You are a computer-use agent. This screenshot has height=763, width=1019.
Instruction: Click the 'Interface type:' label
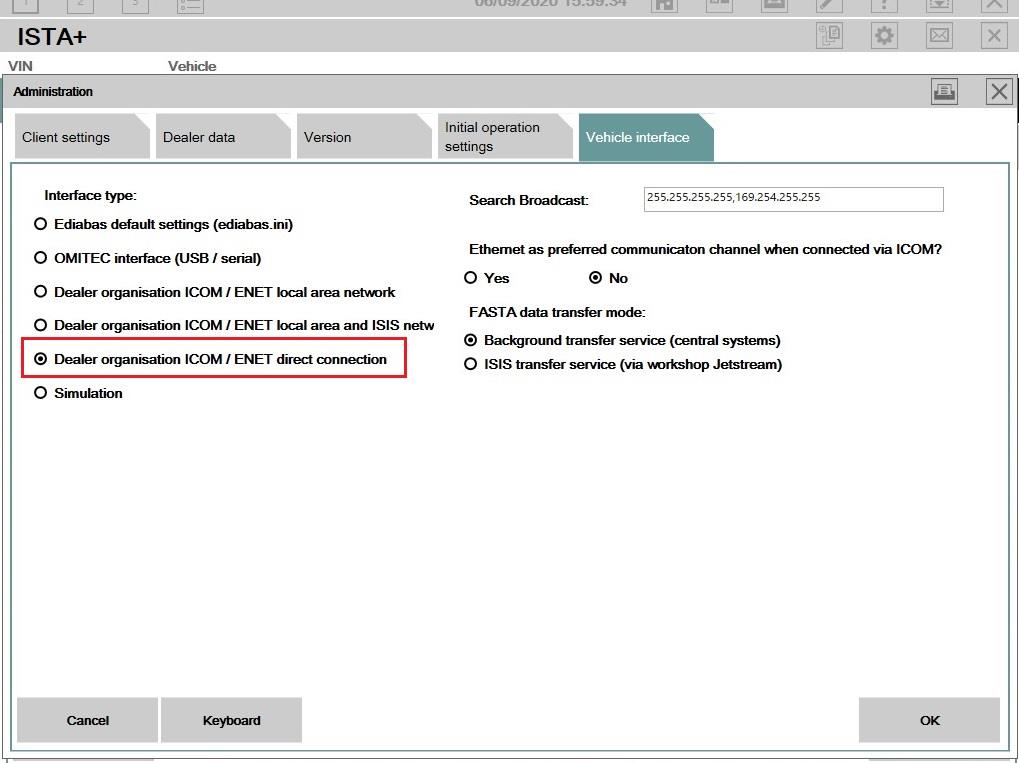point(90,195)
